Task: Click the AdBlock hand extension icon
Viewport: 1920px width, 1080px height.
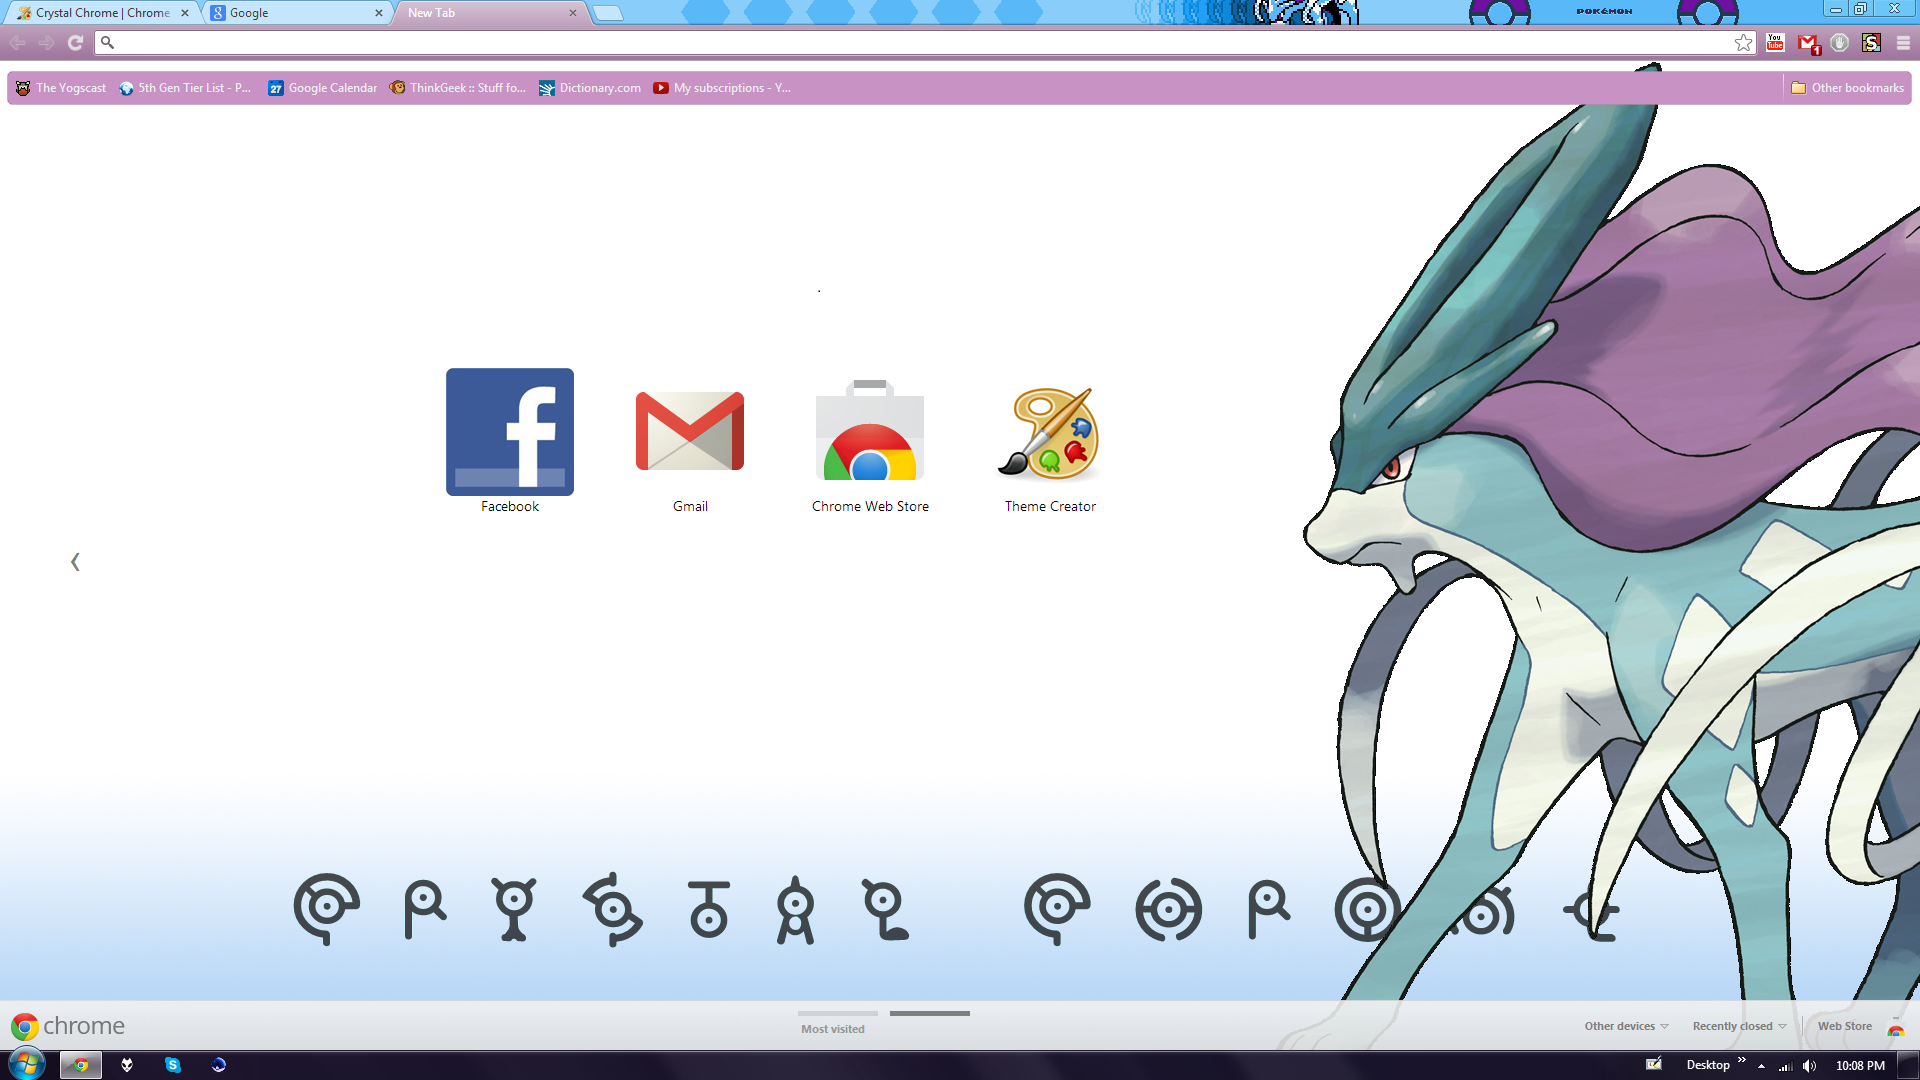Action: 1840,42
